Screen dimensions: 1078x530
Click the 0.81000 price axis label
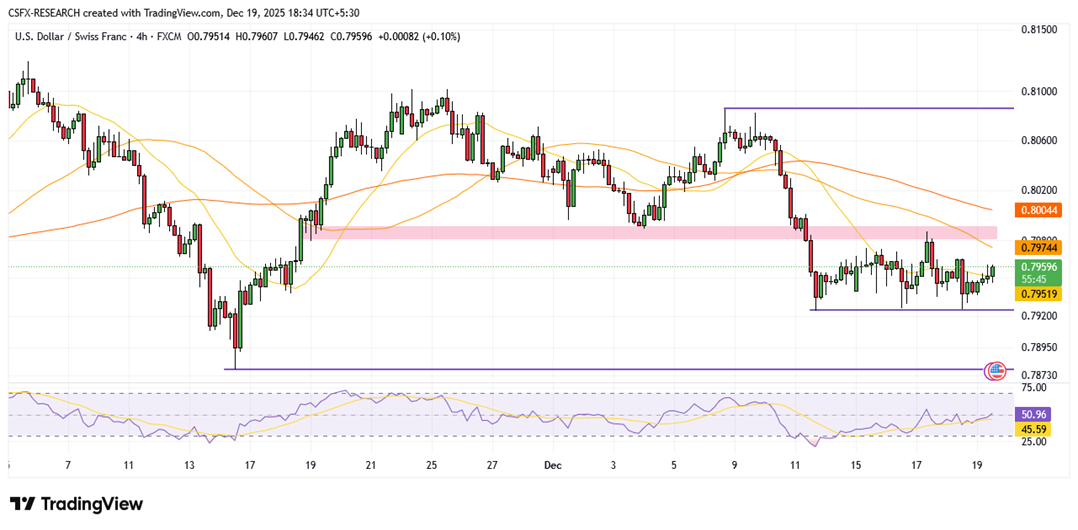tap(1038, 91)
